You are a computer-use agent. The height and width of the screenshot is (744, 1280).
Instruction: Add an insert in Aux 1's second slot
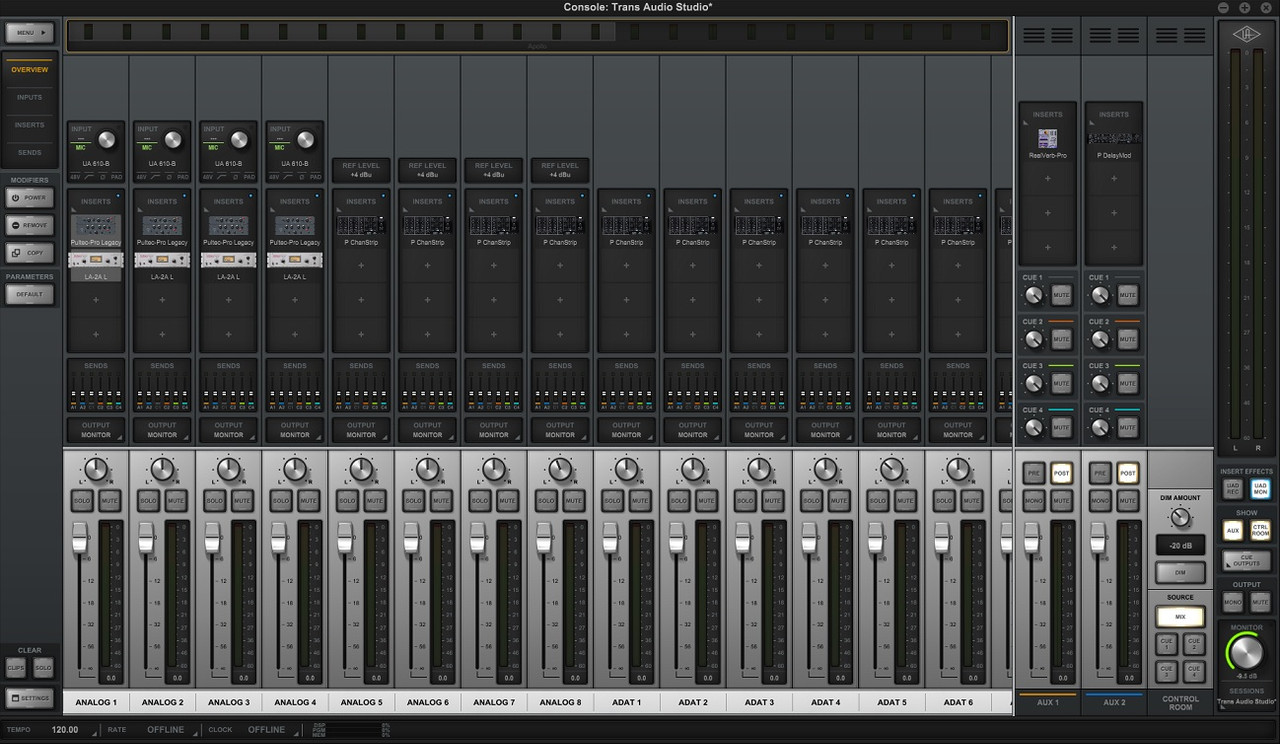(x=1048, y=179)
